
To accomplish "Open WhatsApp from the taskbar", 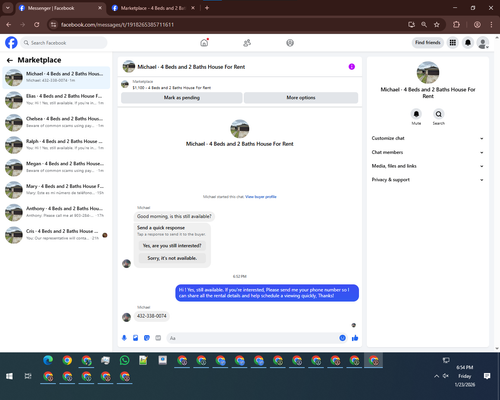I will (x=124, y=360).
